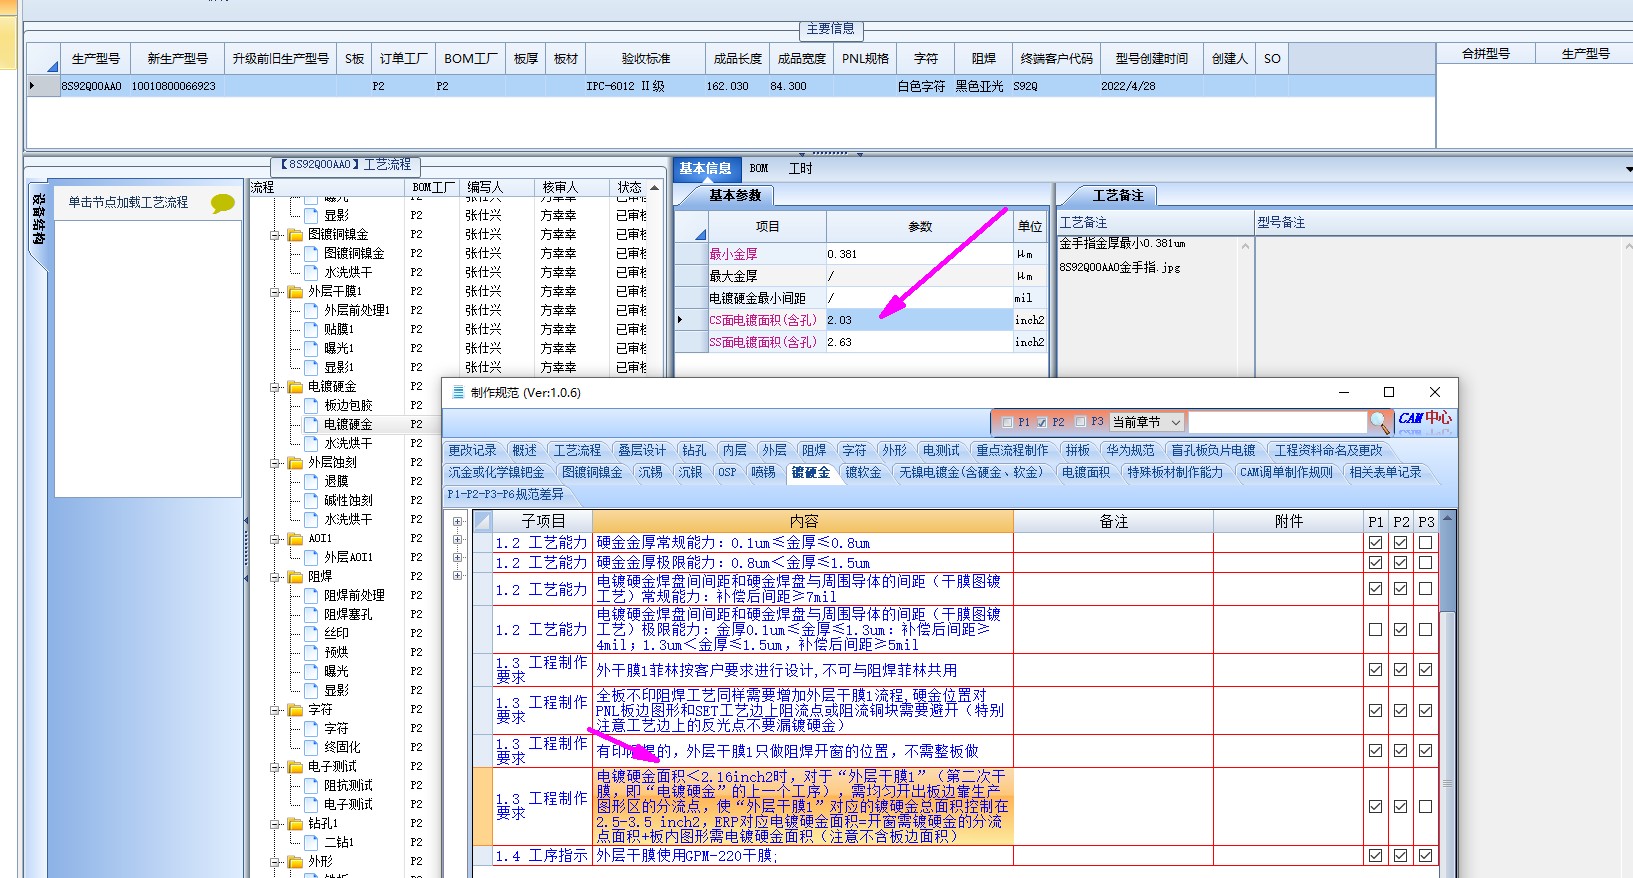Collapse the 外层干膜1 tree group
The height and width of the screenshot is (878, 1633).
[x=274, y=292]
